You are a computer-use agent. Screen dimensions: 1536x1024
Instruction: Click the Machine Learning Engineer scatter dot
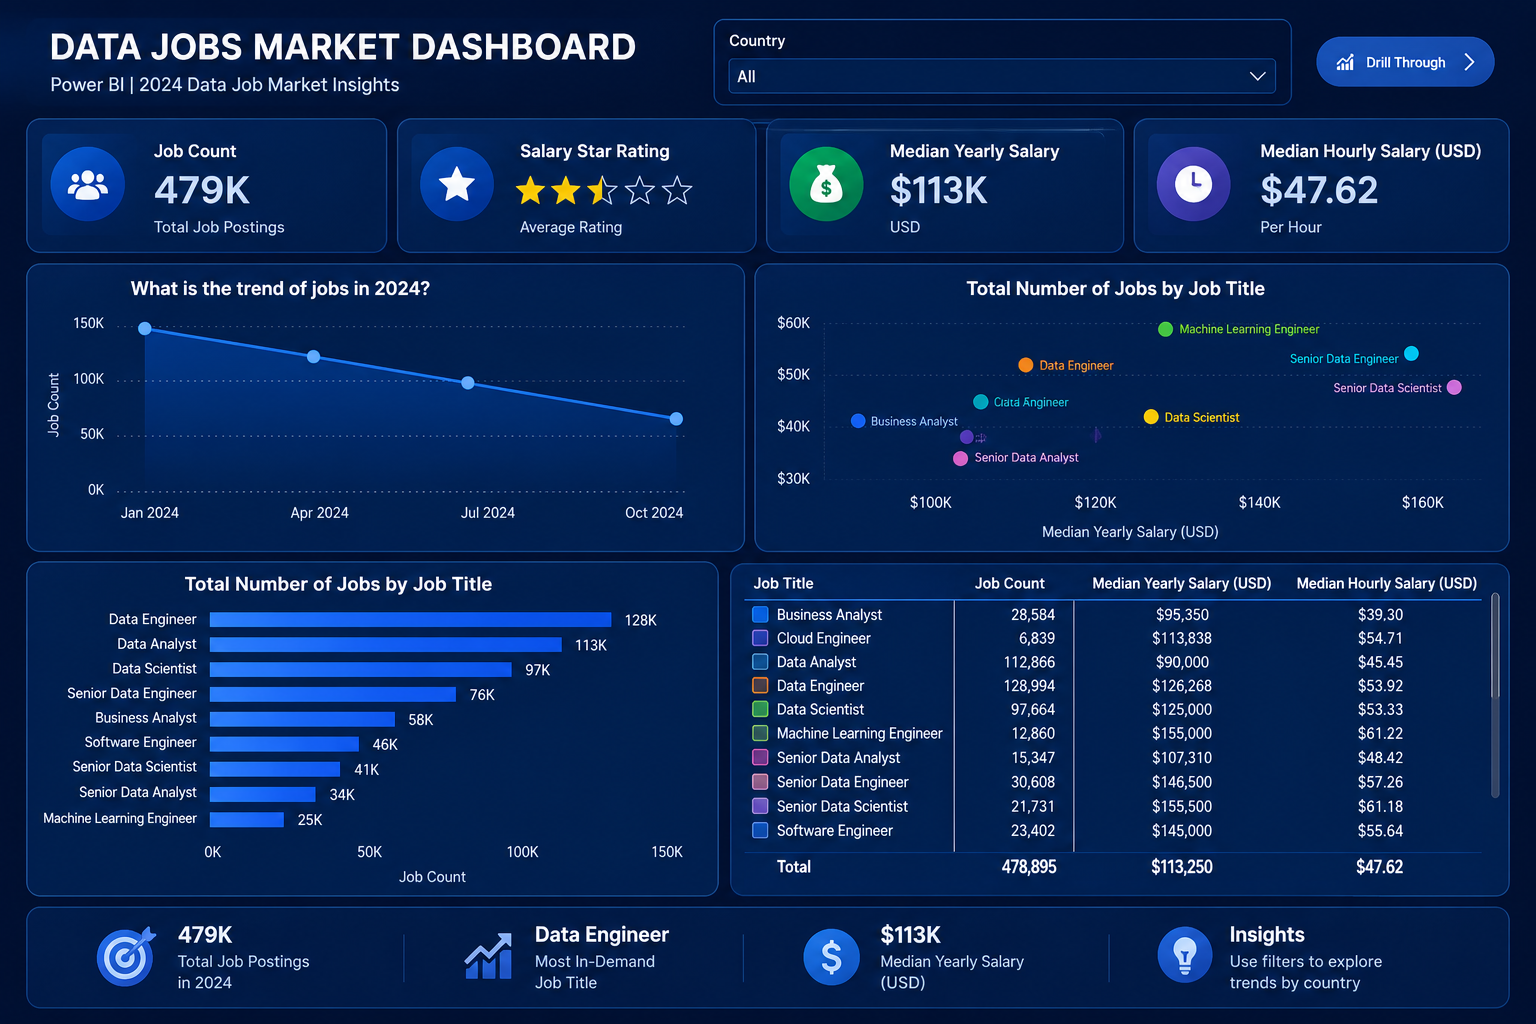tap(1165, 329)
